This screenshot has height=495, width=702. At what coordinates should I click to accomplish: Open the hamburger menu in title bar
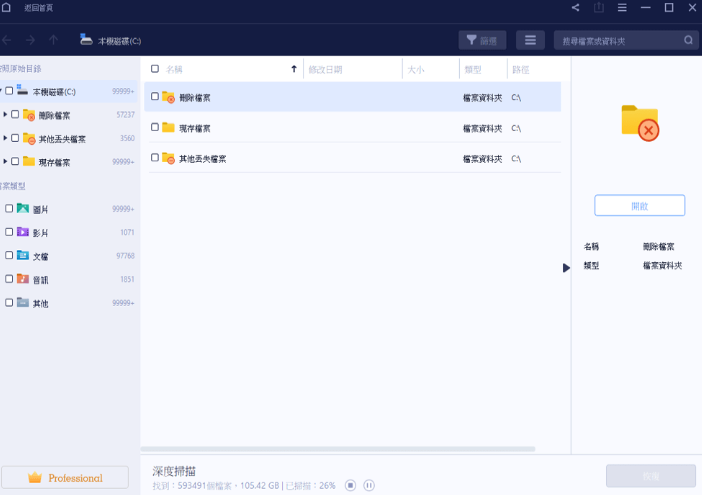[622, 8]
